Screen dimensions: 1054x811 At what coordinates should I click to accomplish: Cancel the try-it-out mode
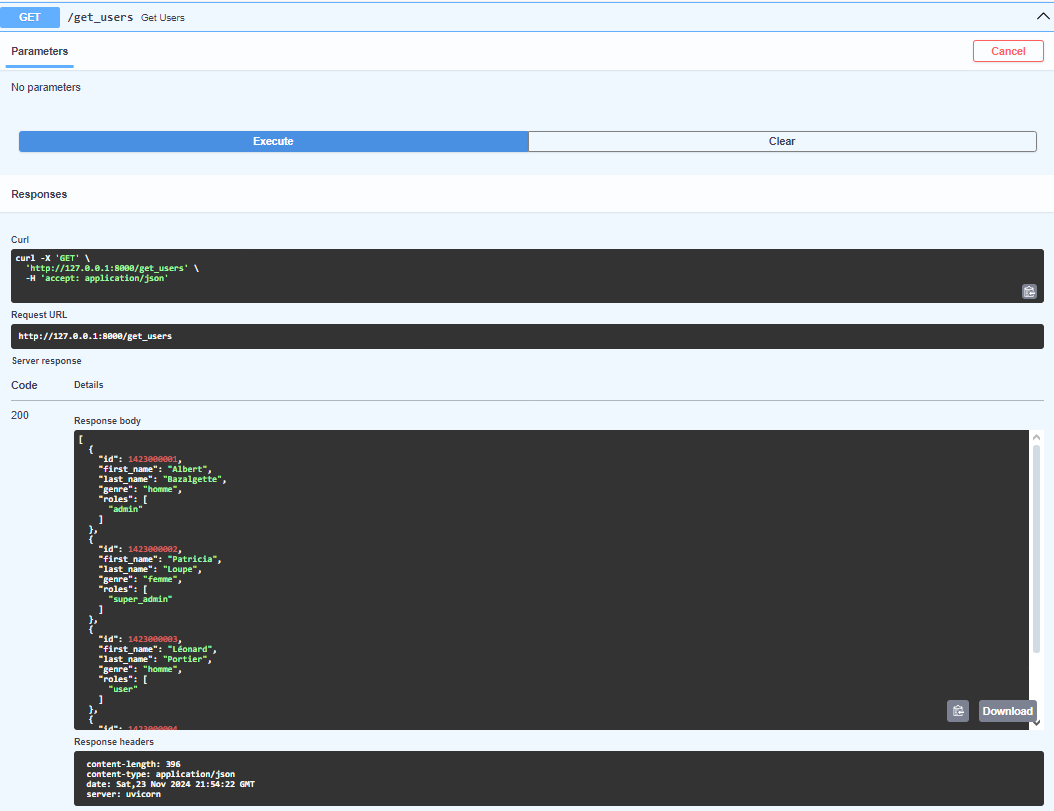(x=1008, y=50)
